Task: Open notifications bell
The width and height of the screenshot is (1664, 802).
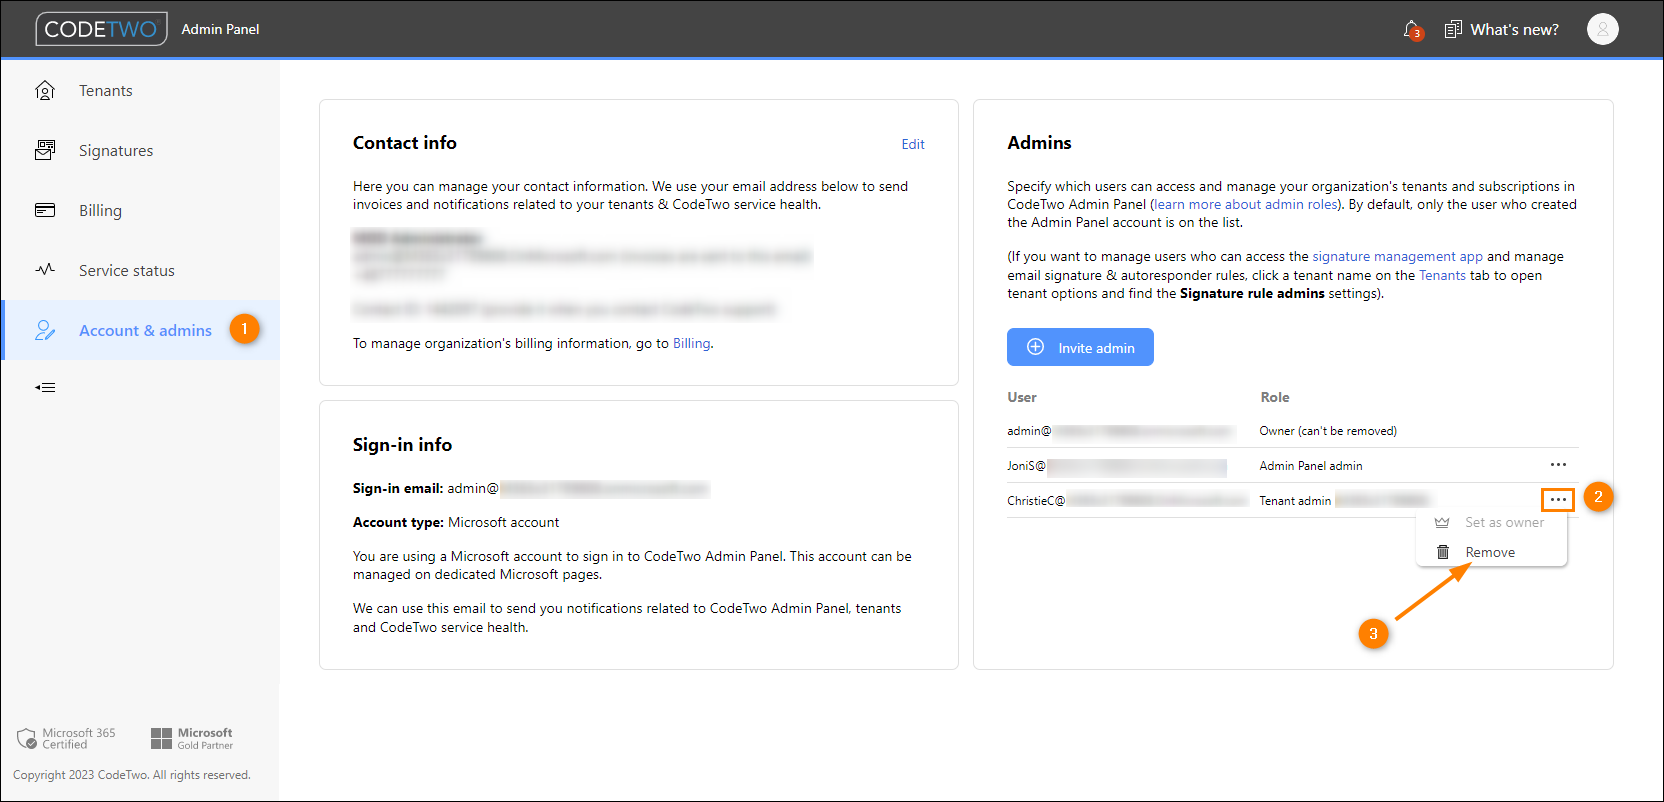Action: (x=1412, y=30)
